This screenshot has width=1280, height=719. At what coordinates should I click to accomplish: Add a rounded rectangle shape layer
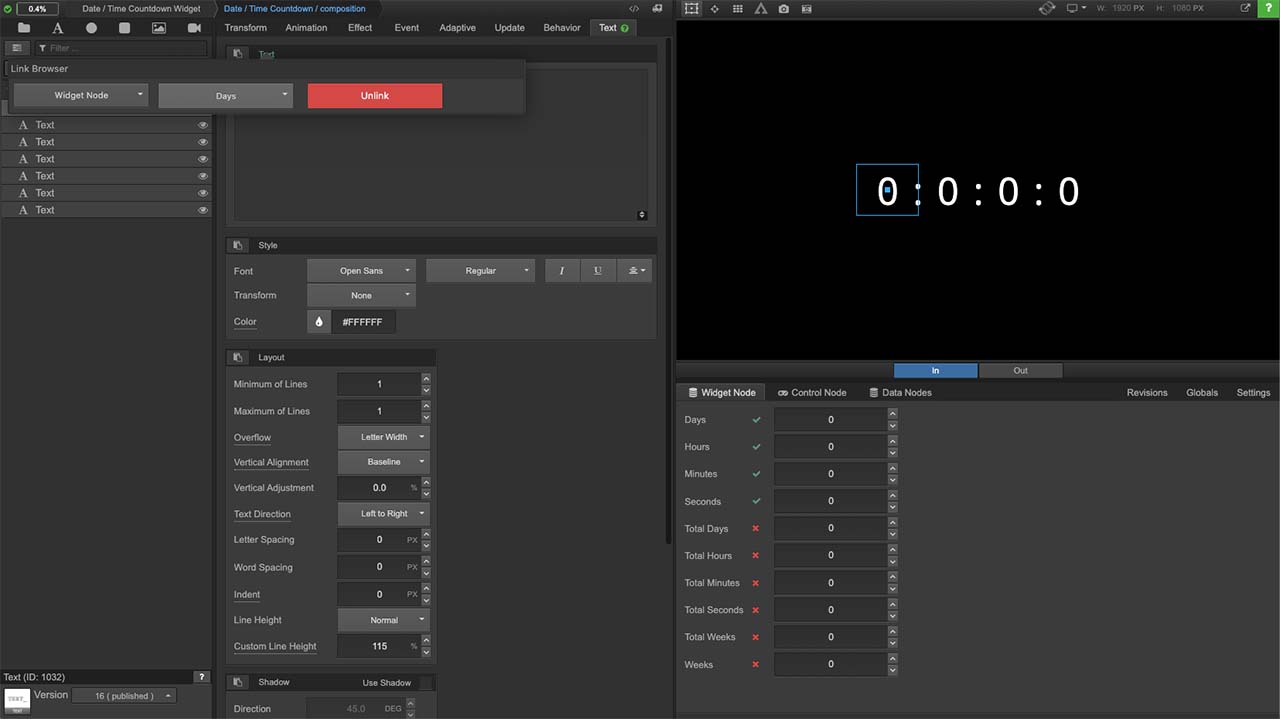point(125,28)
